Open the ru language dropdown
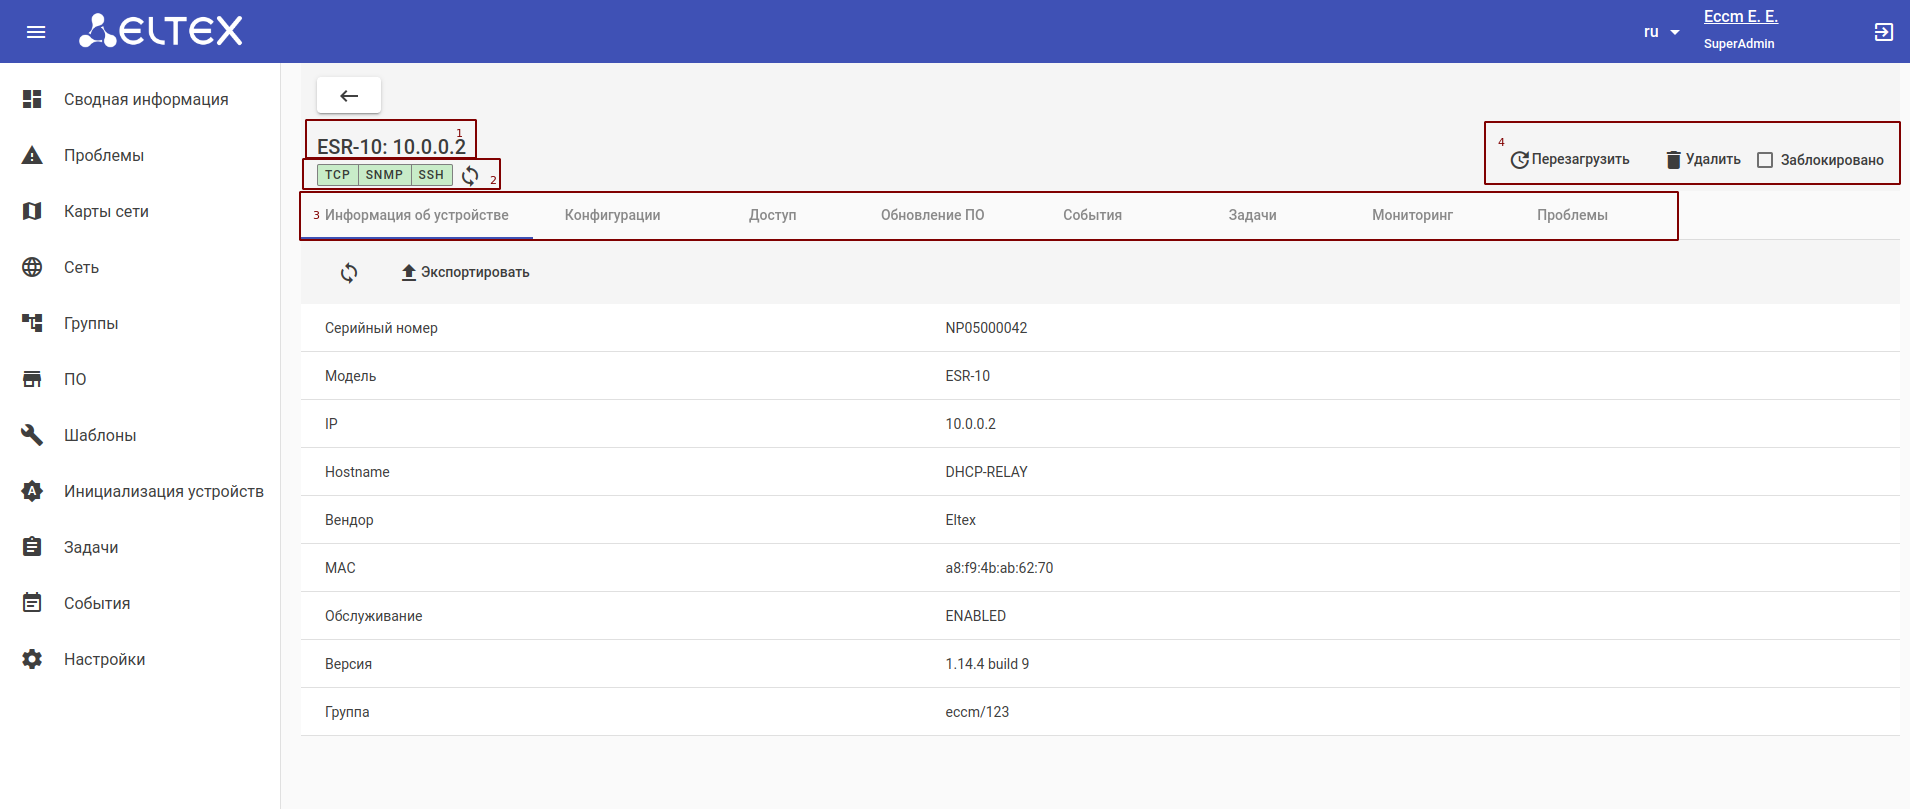This screenshot has height=809, width=1910. [x=1662, y=32]
